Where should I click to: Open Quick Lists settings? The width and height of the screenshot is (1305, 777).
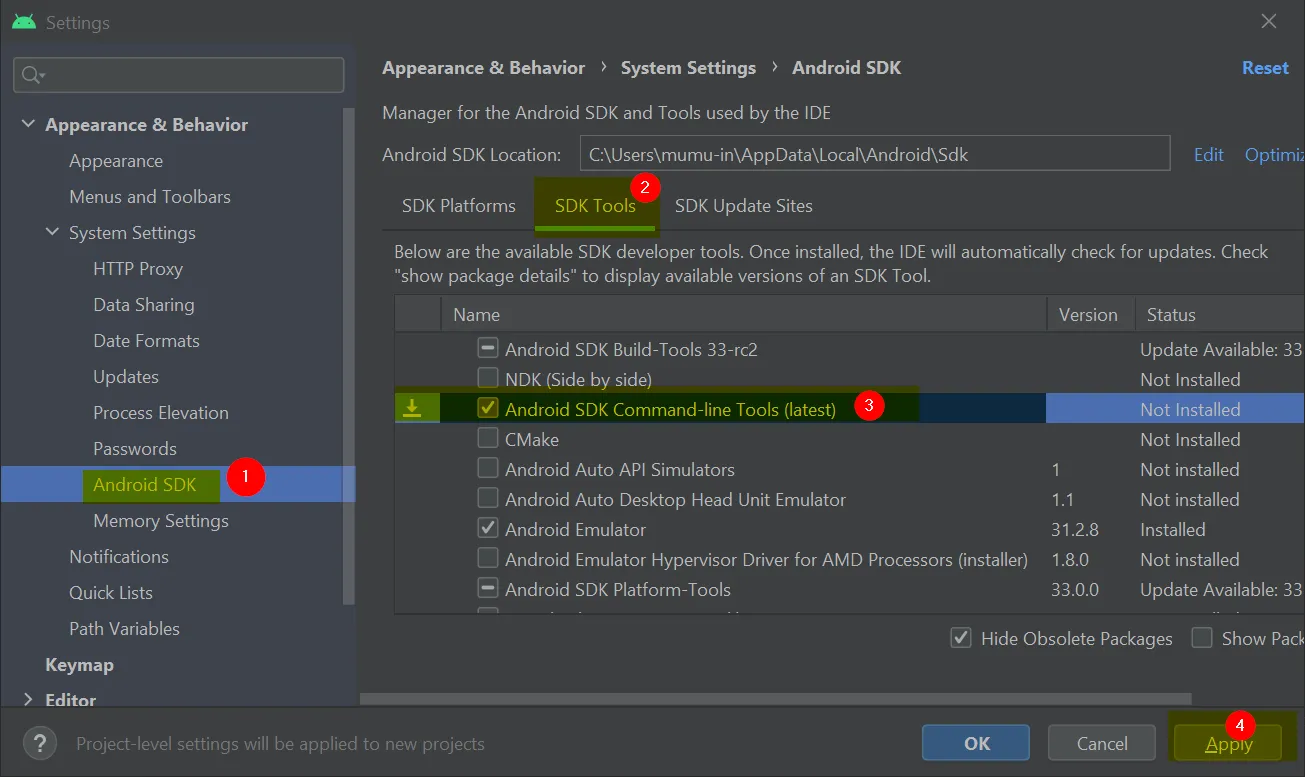coord(111,593)
